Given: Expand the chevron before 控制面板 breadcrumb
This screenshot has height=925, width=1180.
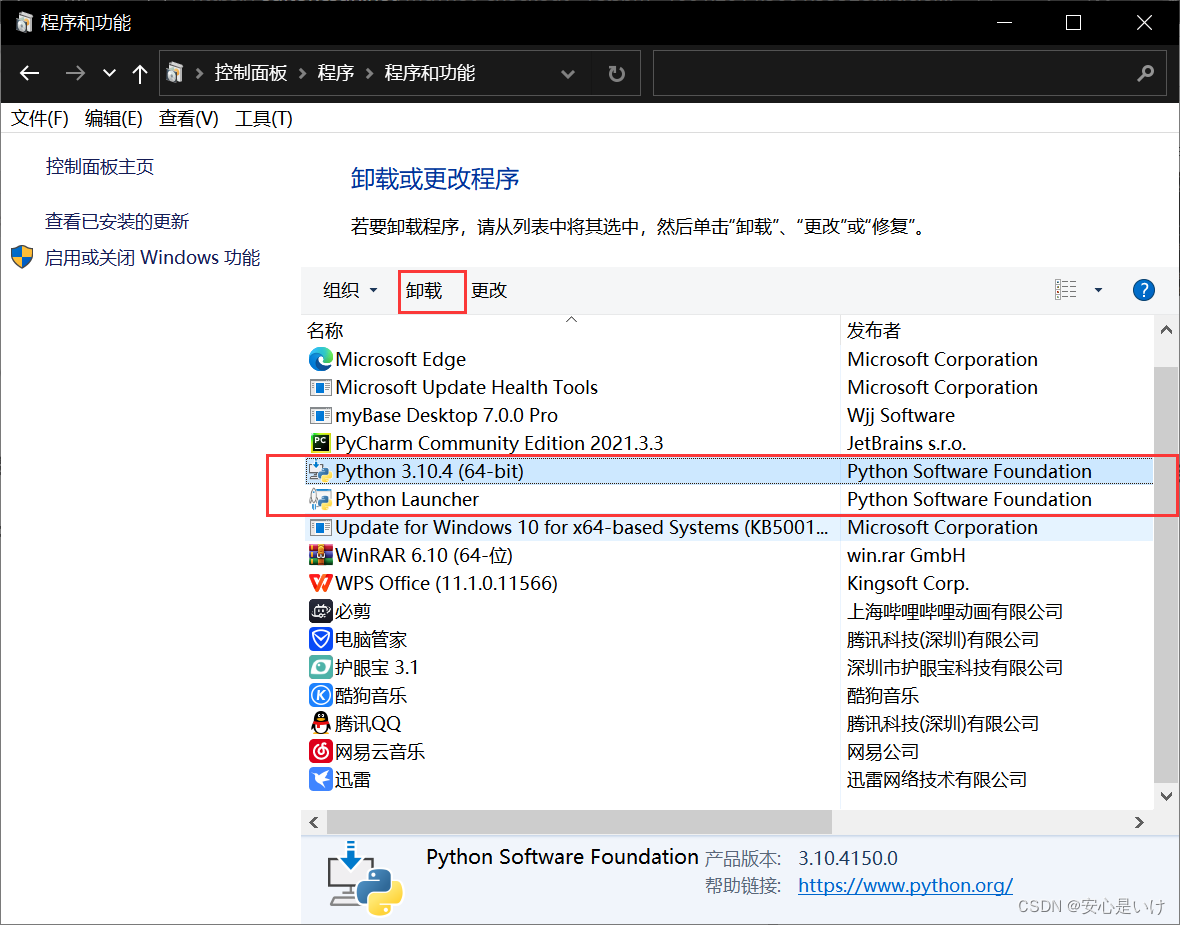Looking at the screenshot, I should coord(199,73).
